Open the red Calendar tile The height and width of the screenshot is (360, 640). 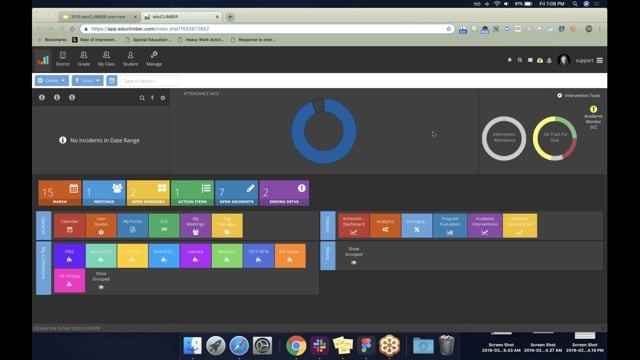tap(69, 225)
